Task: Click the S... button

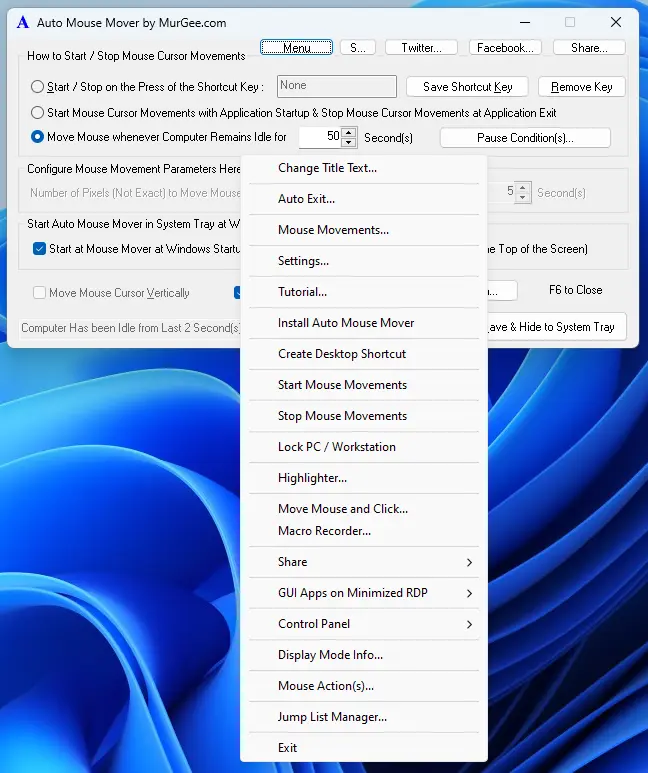Action: [x=358, y=48]
